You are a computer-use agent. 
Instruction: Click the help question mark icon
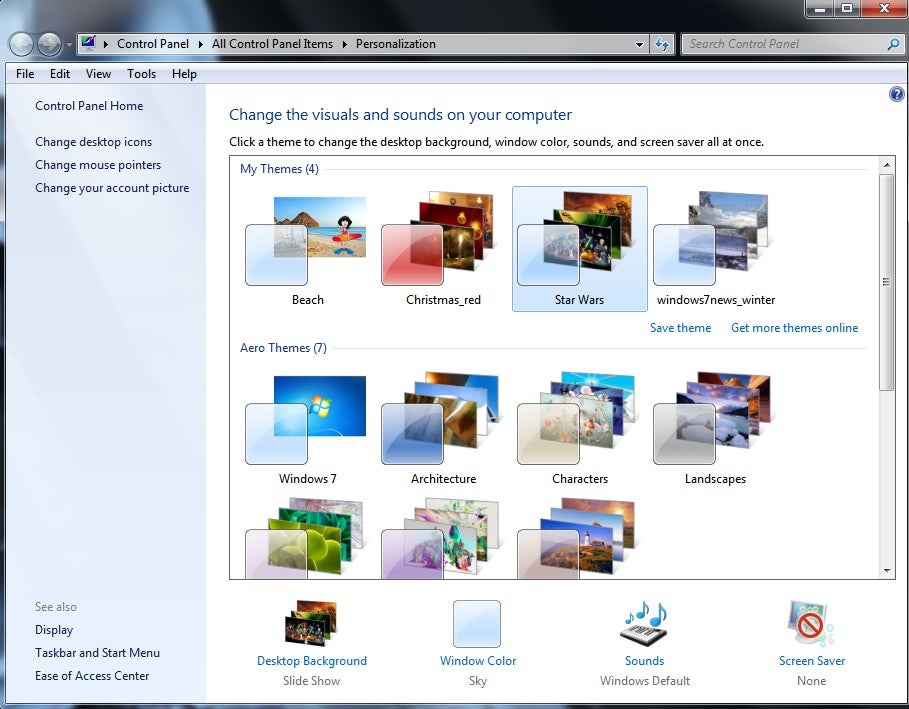pos(896,94)
